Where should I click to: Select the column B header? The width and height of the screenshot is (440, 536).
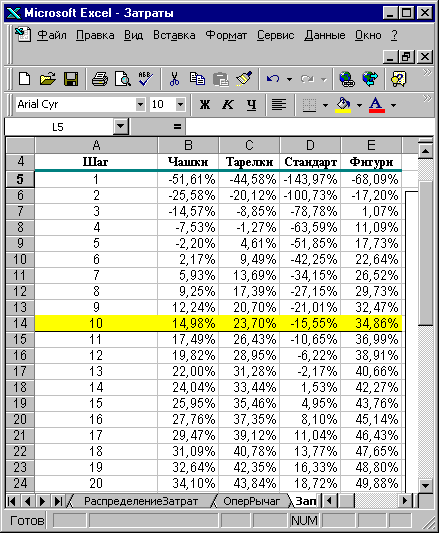pyautogui.click(x=188, y=145)
